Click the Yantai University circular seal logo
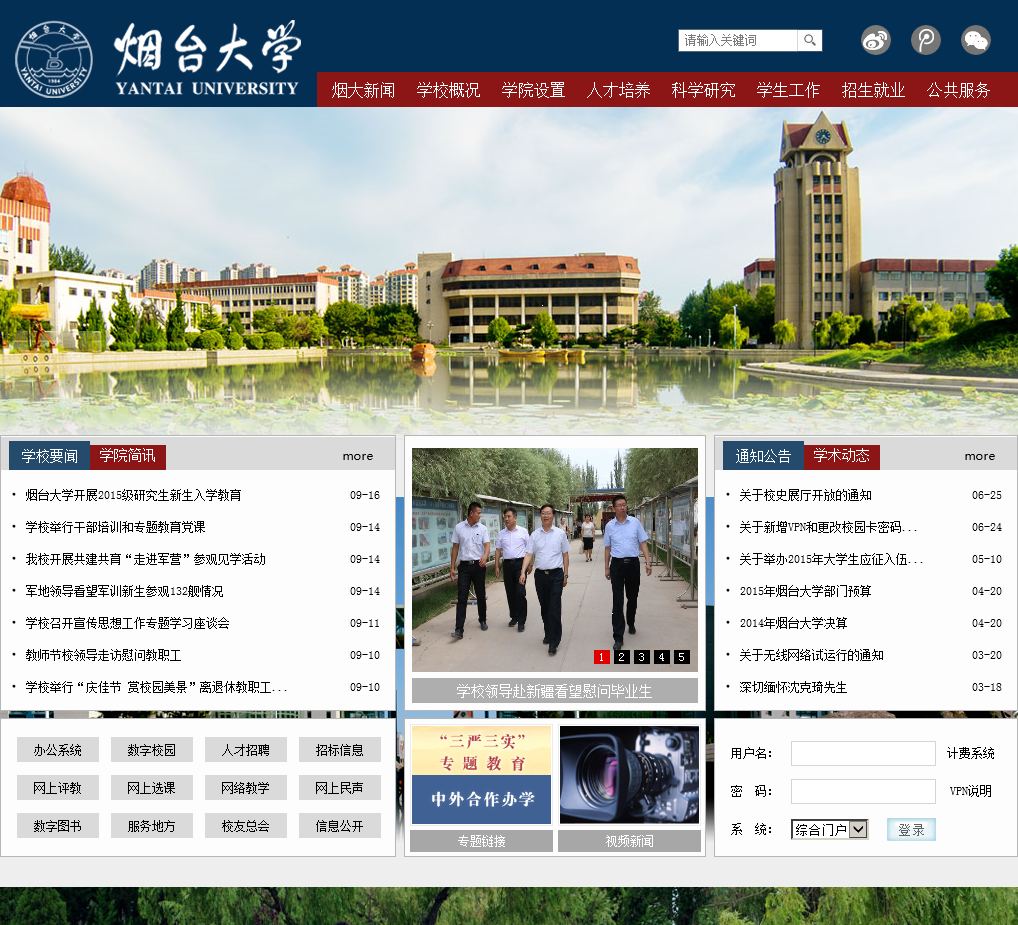Viewport: 1018px width, 925px height. tap(54, 59)
